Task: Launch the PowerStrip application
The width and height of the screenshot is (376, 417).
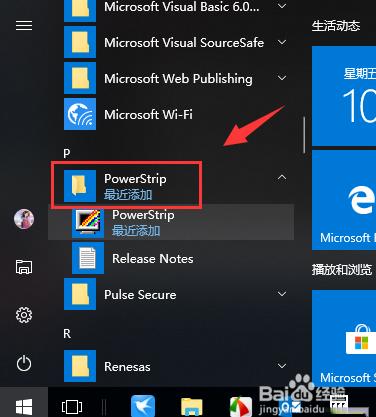Action: coord(171,222)
